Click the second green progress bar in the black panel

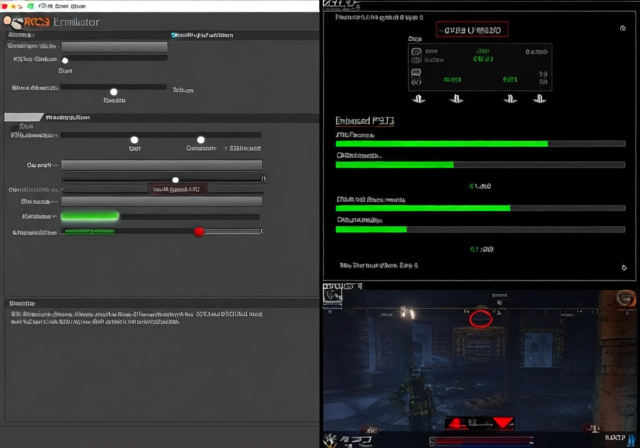pyautogui.click(x=480, y=164)
